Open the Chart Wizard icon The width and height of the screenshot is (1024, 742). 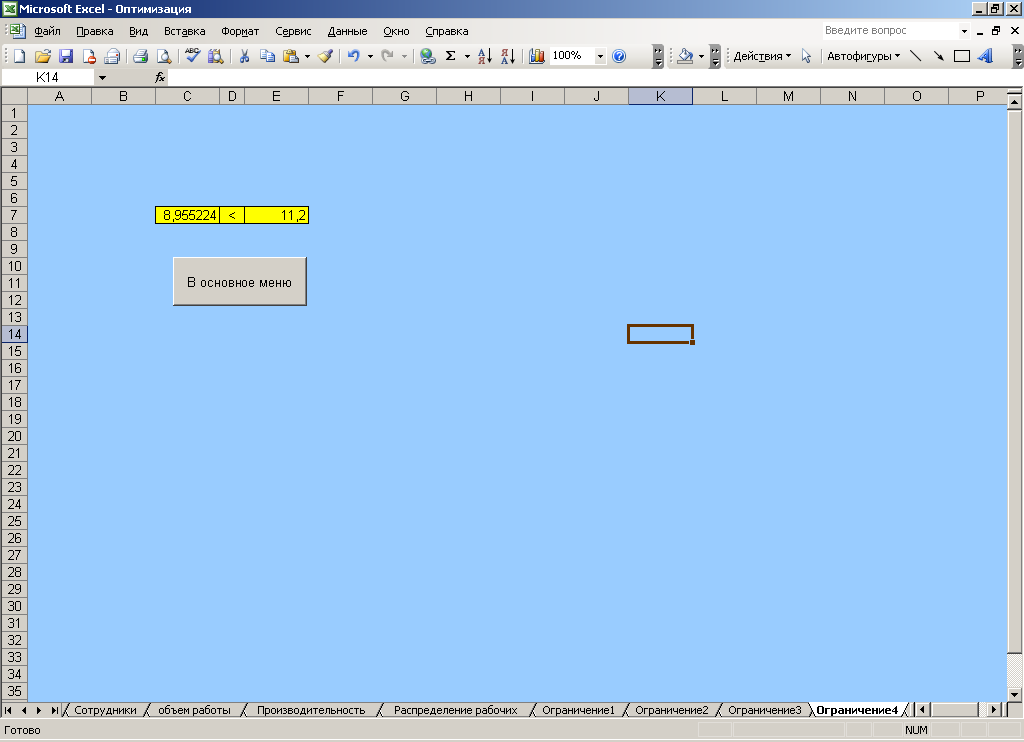click(537, 57)
